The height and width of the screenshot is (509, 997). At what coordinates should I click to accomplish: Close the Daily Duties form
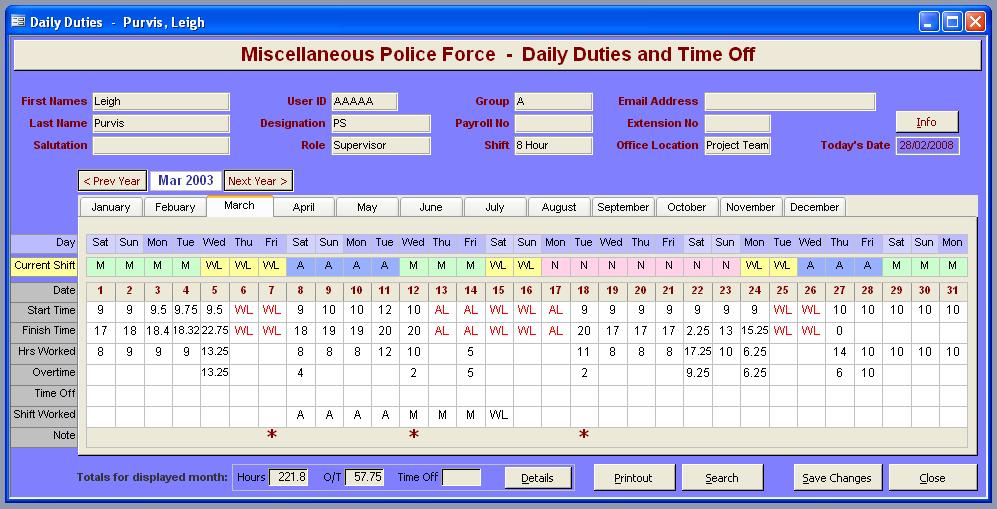pos(932,478)
